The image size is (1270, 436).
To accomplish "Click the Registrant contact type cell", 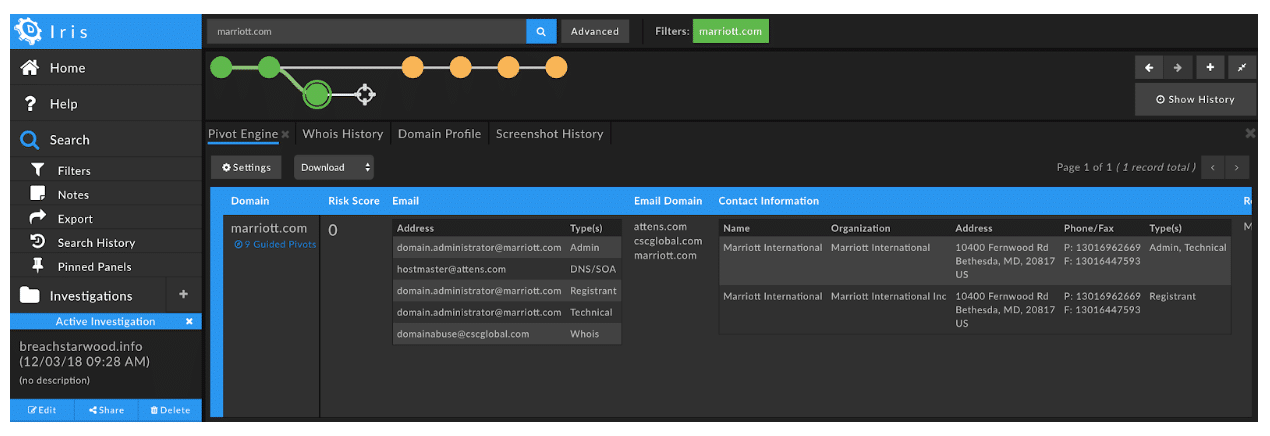I will pos(1172,296).
